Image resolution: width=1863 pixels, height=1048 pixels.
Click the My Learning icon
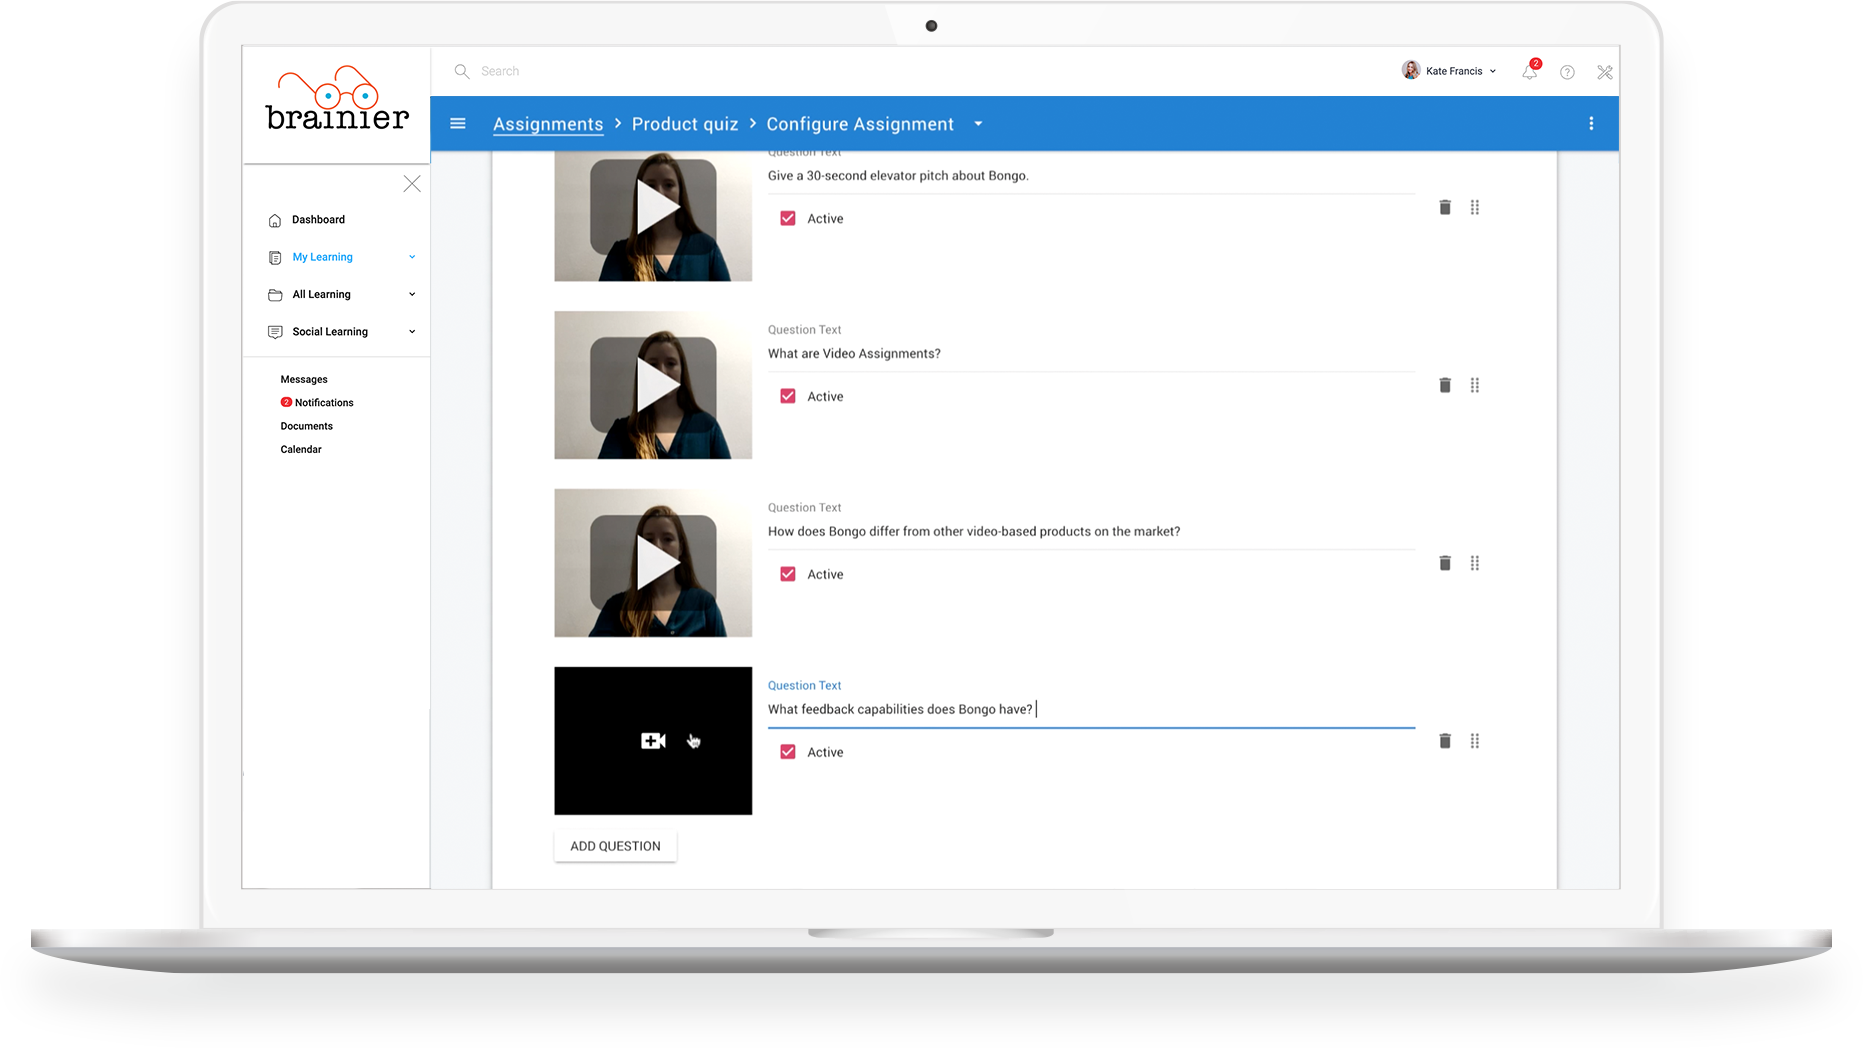coord(275,258)
